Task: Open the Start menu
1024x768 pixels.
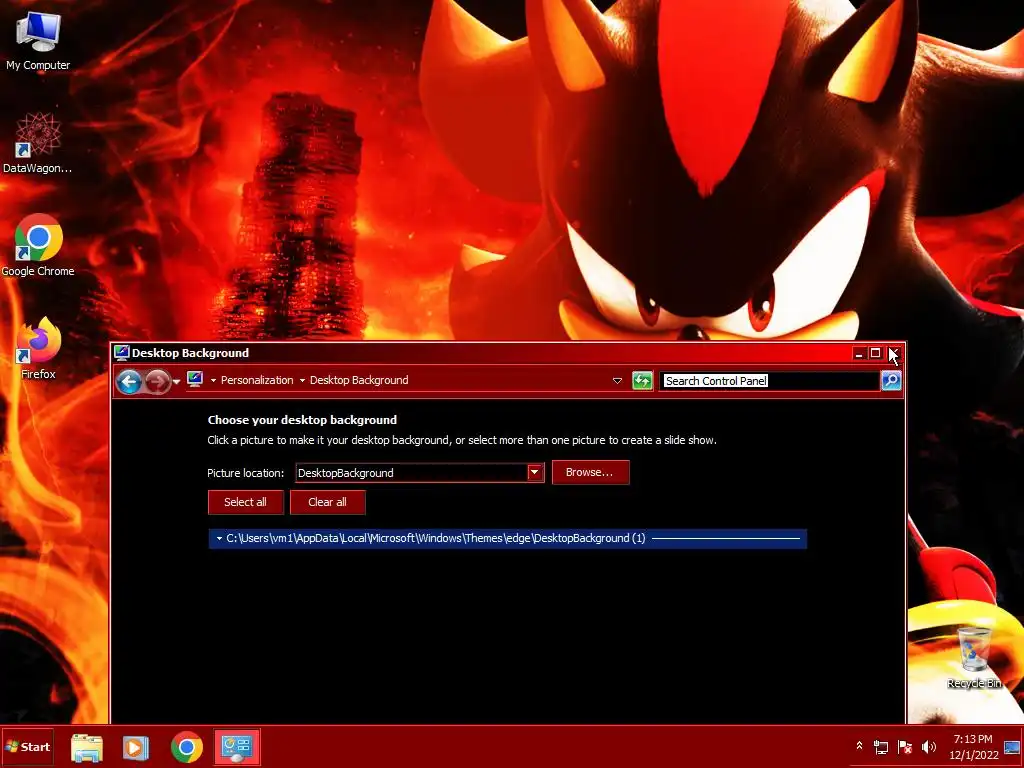Action: point(27,747)
